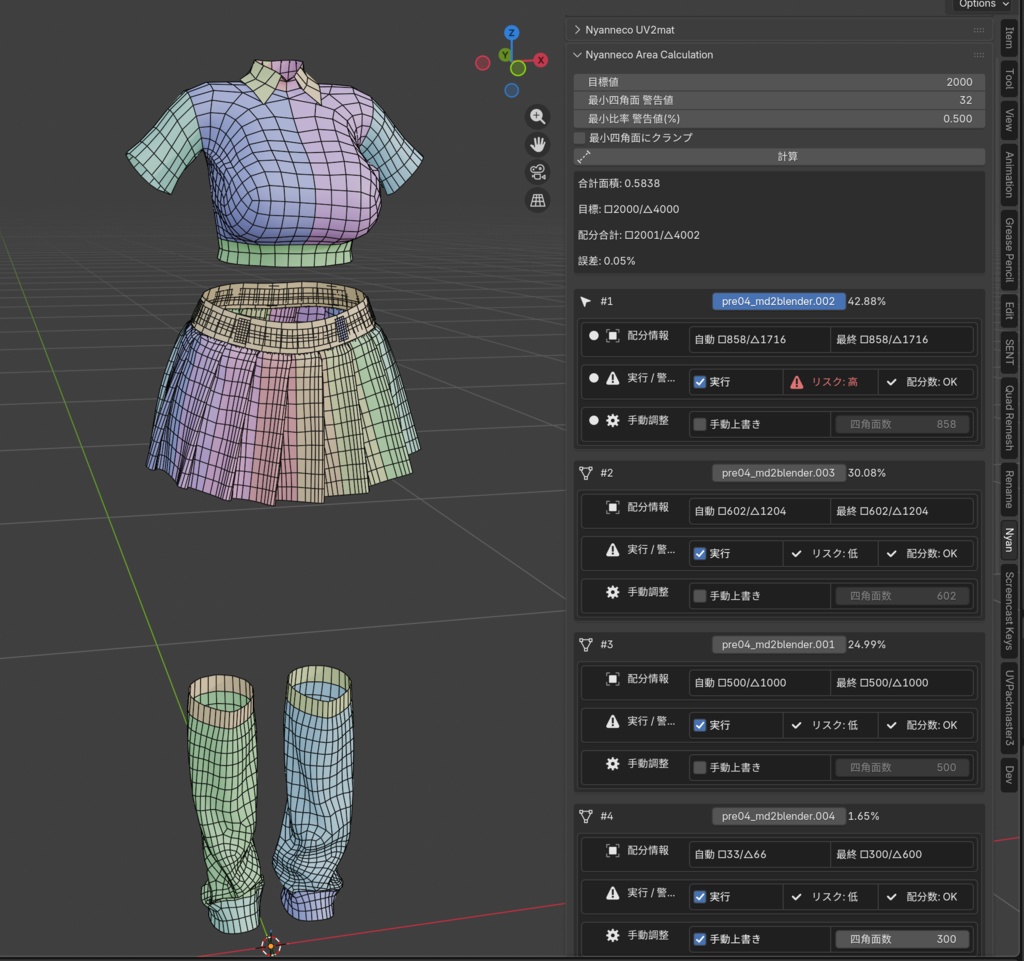Click the viewport zoom magnifier icon
1024x961 pixels.
(538, 117)
